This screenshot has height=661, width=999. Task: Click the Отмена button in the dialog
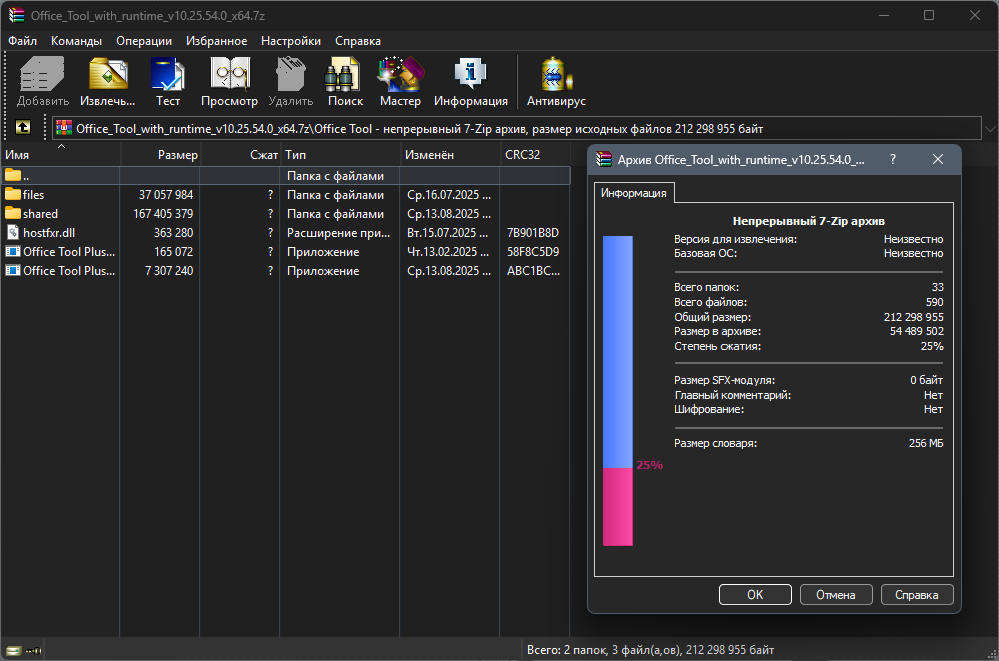[x=836, y=595]
